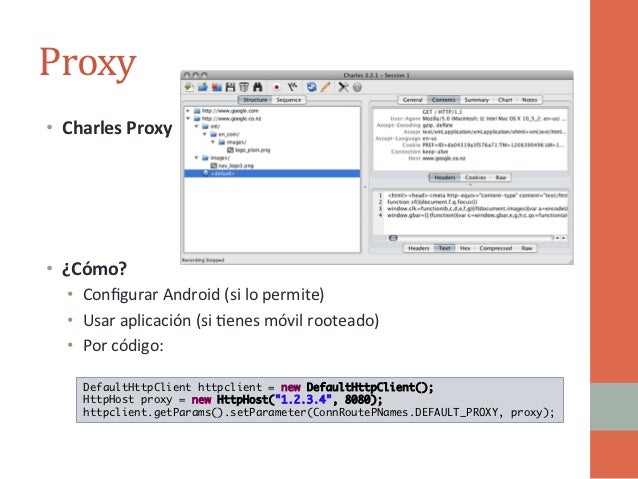Click the folder icon beside intl/
This screenshot has height=479, width=638.
click(205, 126)
